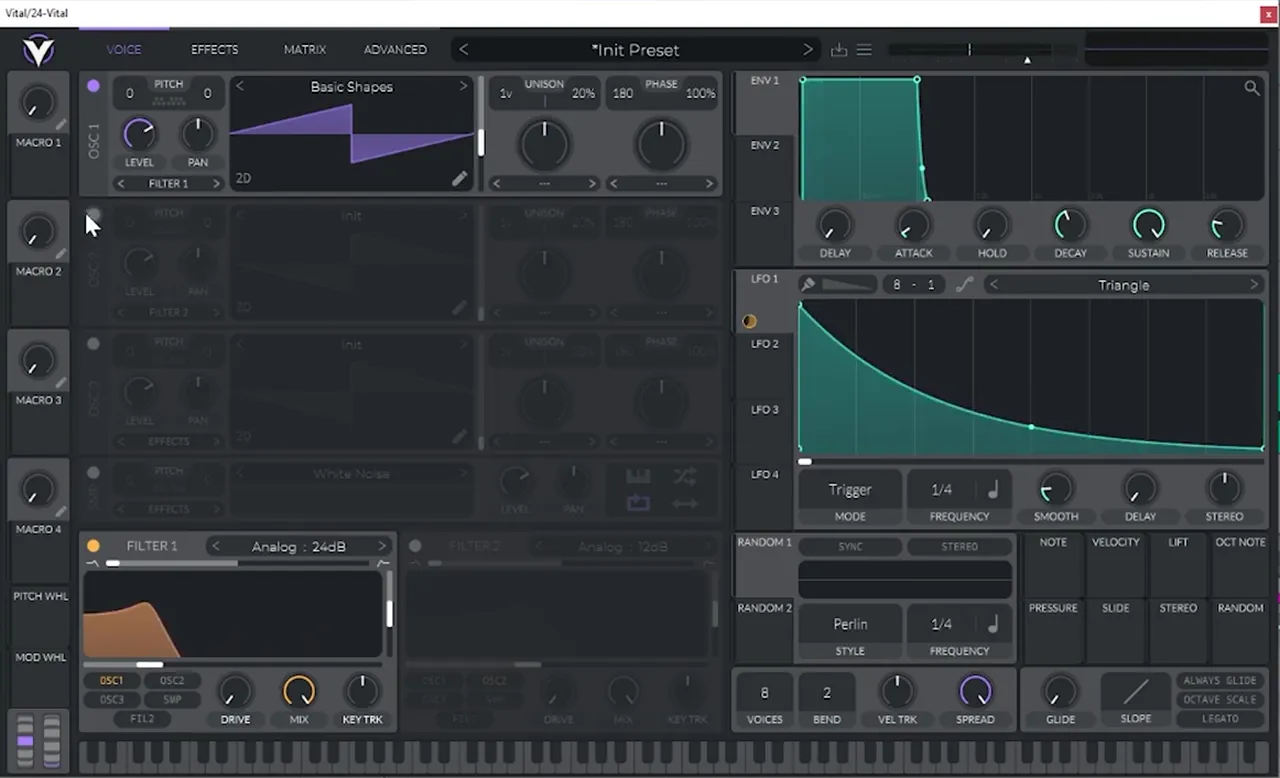Click the Vital logo icon
This screenshot has width=1280, height=778.
pyautogui.click(x=38, y=50)
